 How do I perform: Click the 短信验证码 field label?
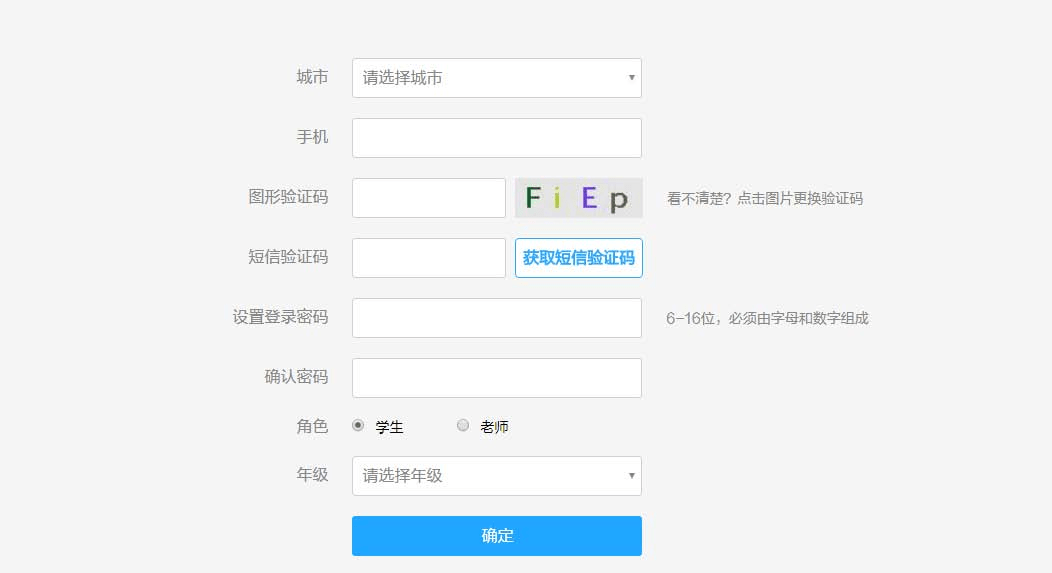click(x=288, y=257)
